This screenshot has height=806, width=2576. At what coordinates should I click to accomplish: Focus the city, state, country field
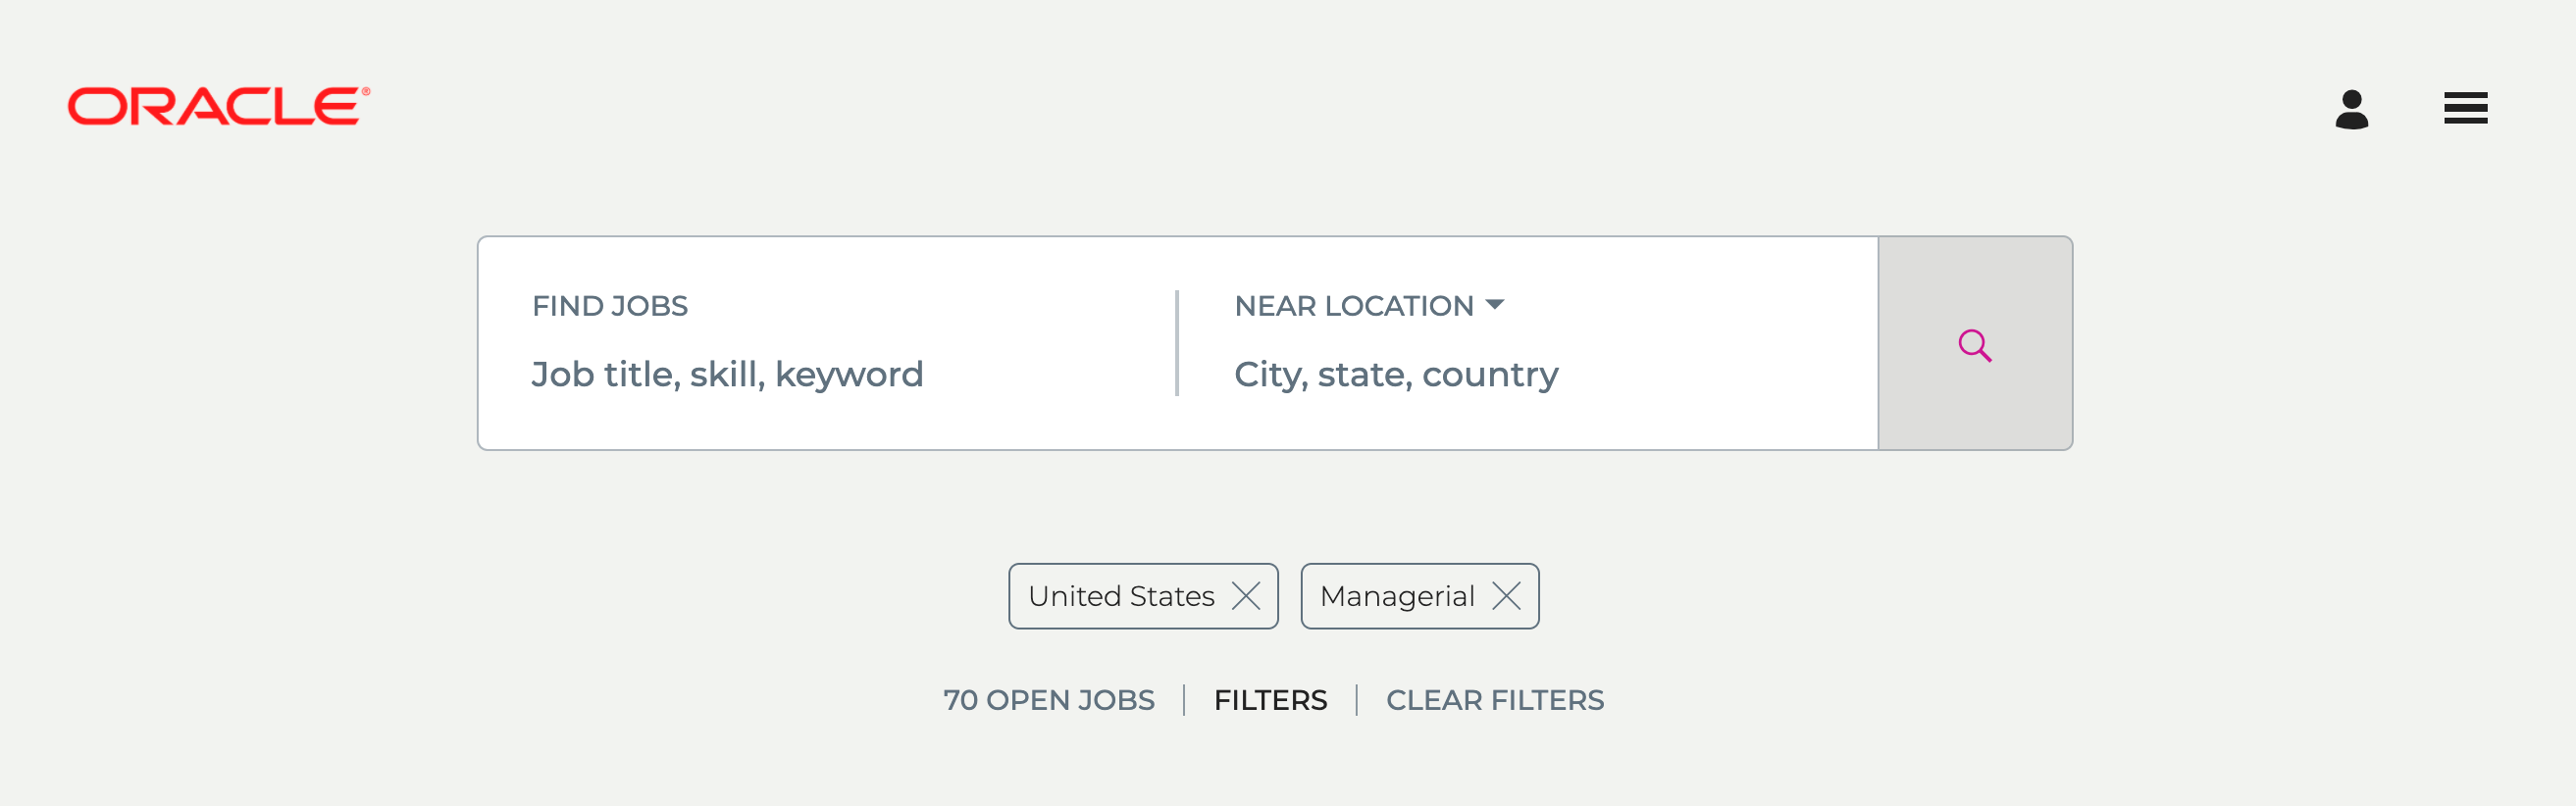(x=1395, y=375)
